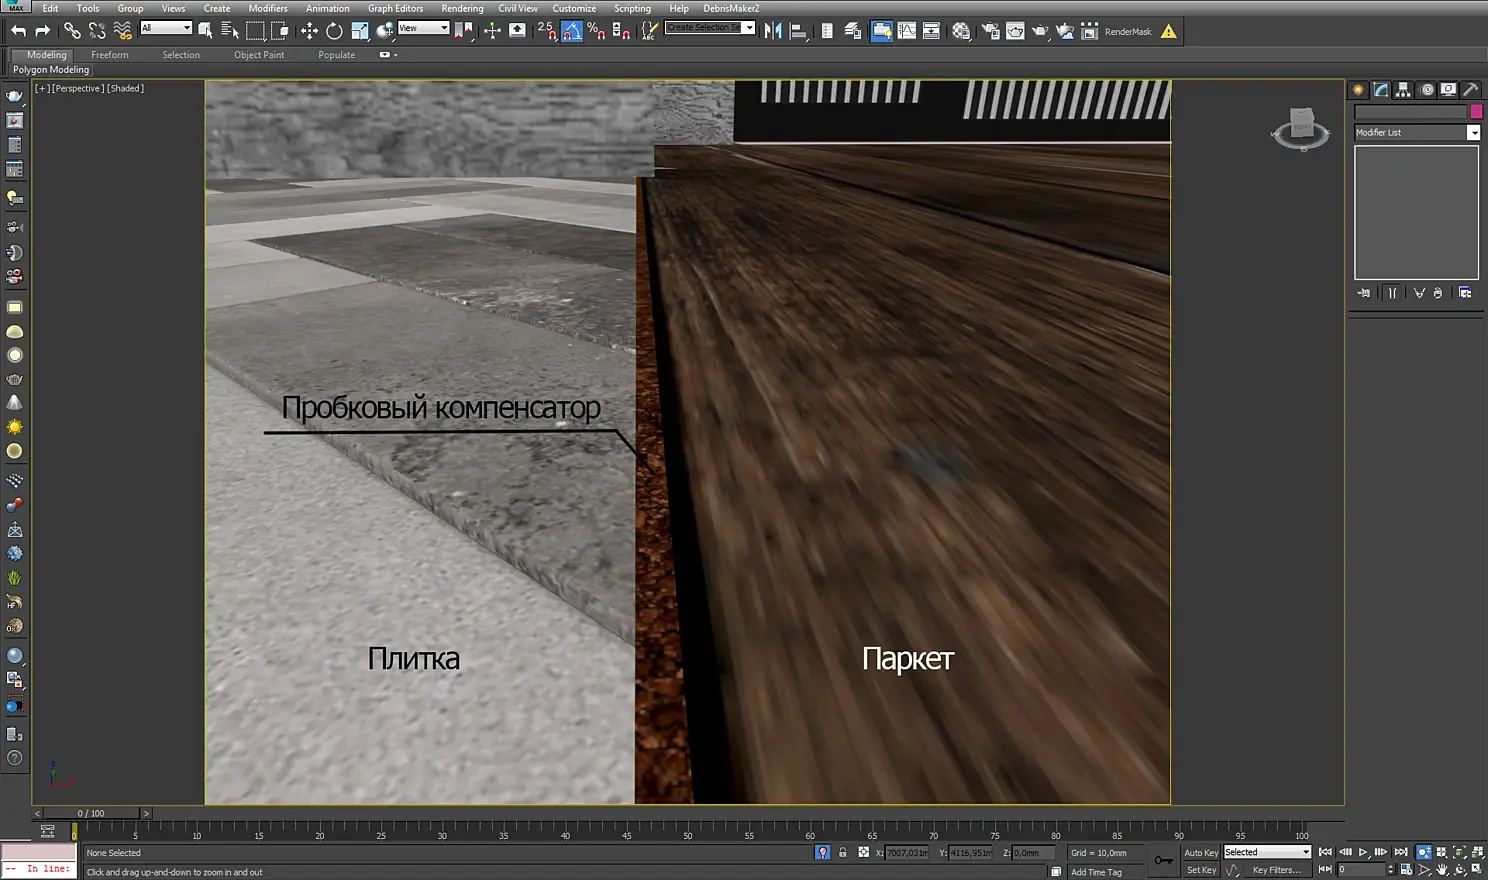The width and height of the screenshot is (1488, 880).
Task: Click the Undo arrow icon
Action: point(18,31)
